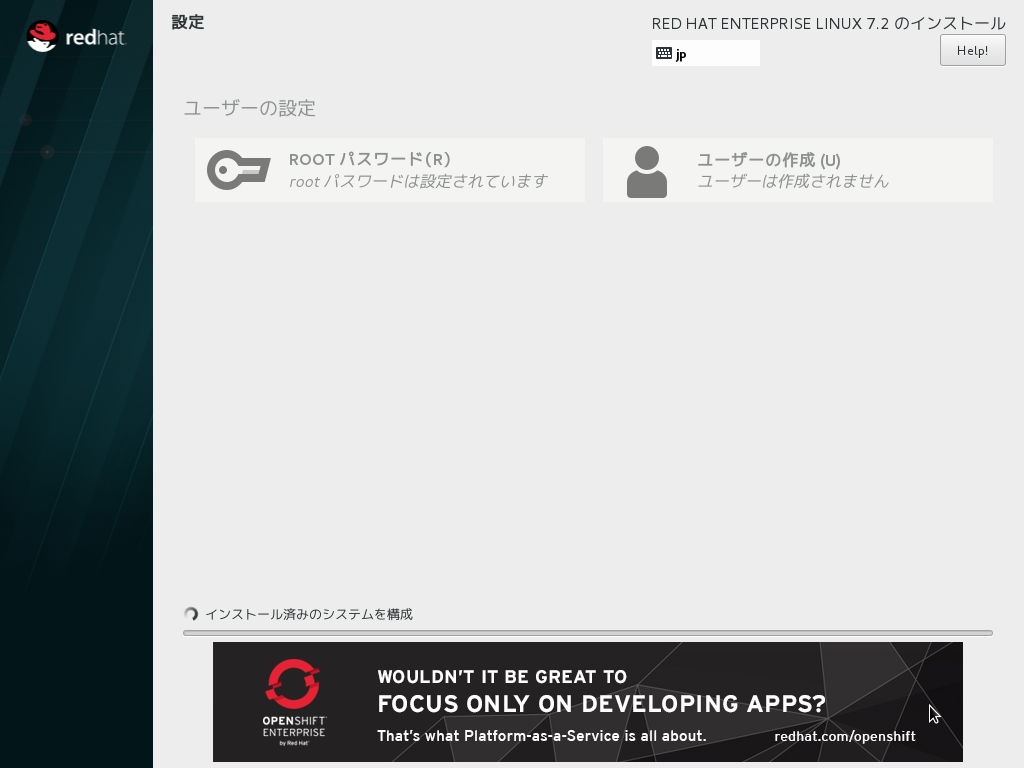Click the key icon for root password
Image resolution: width=1024 pixels, height=768 pixels.
point(238,170)
